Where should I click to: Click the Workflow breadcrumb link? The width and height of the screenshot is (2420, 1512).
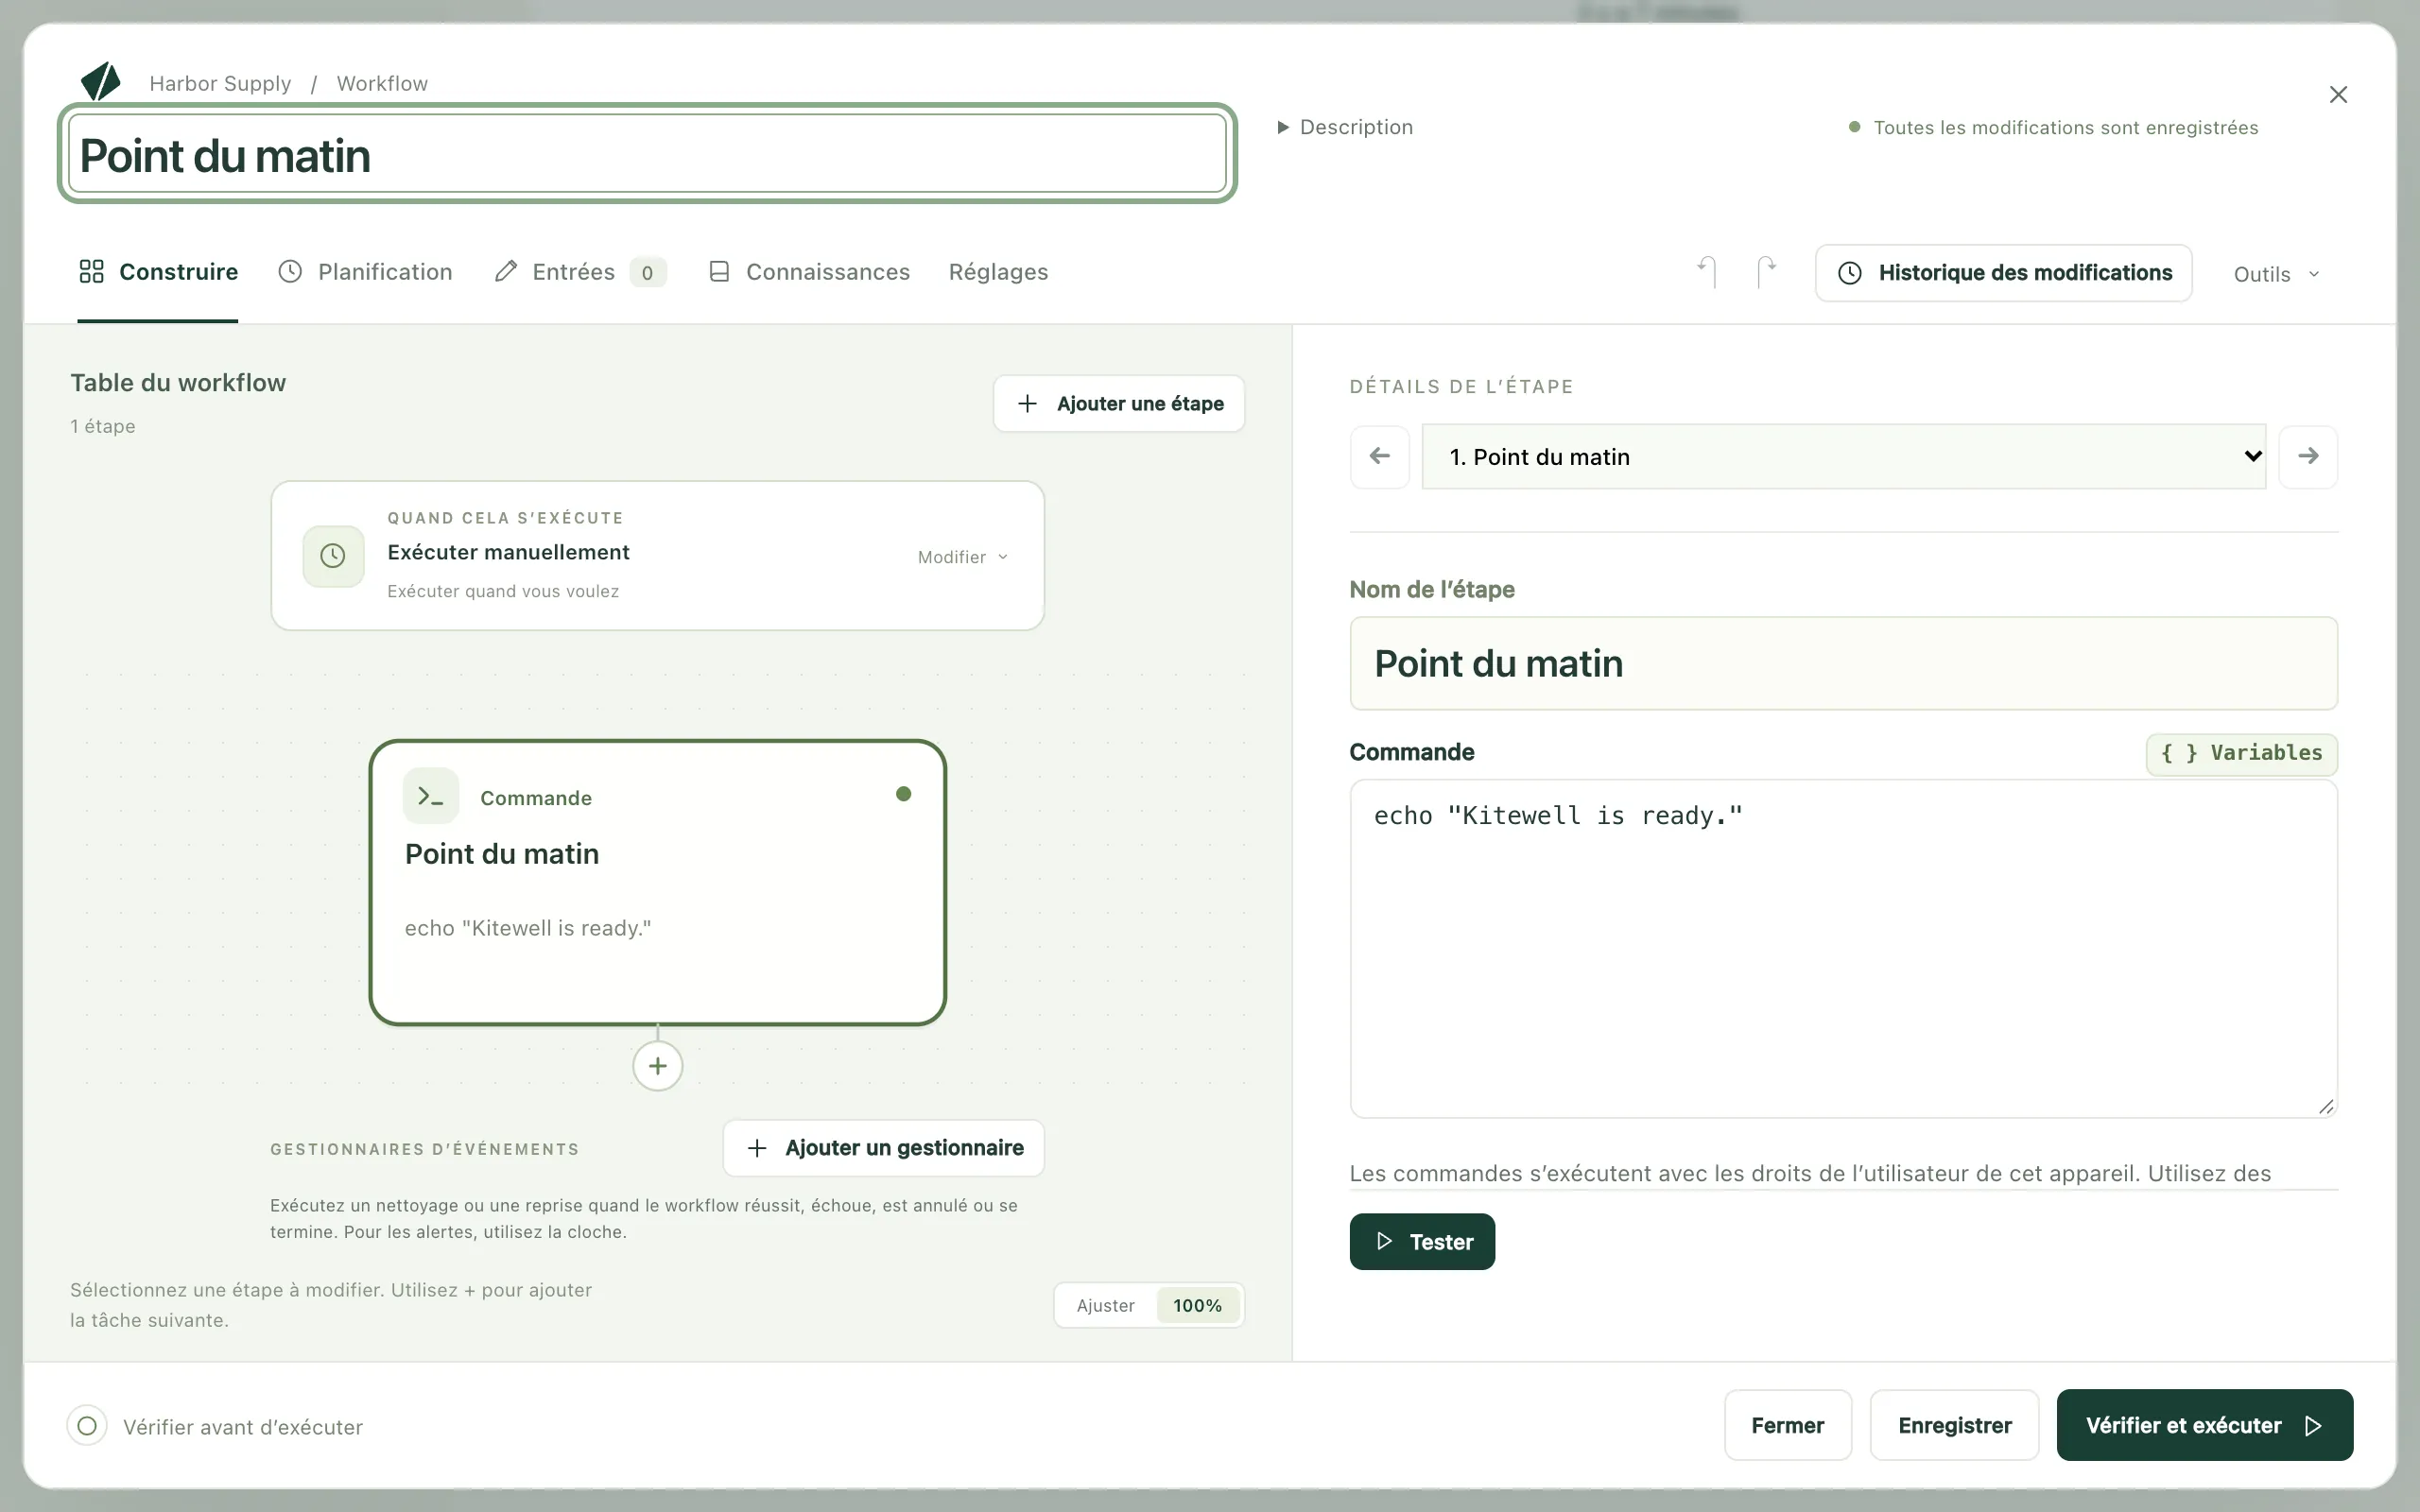coord(382,83)
